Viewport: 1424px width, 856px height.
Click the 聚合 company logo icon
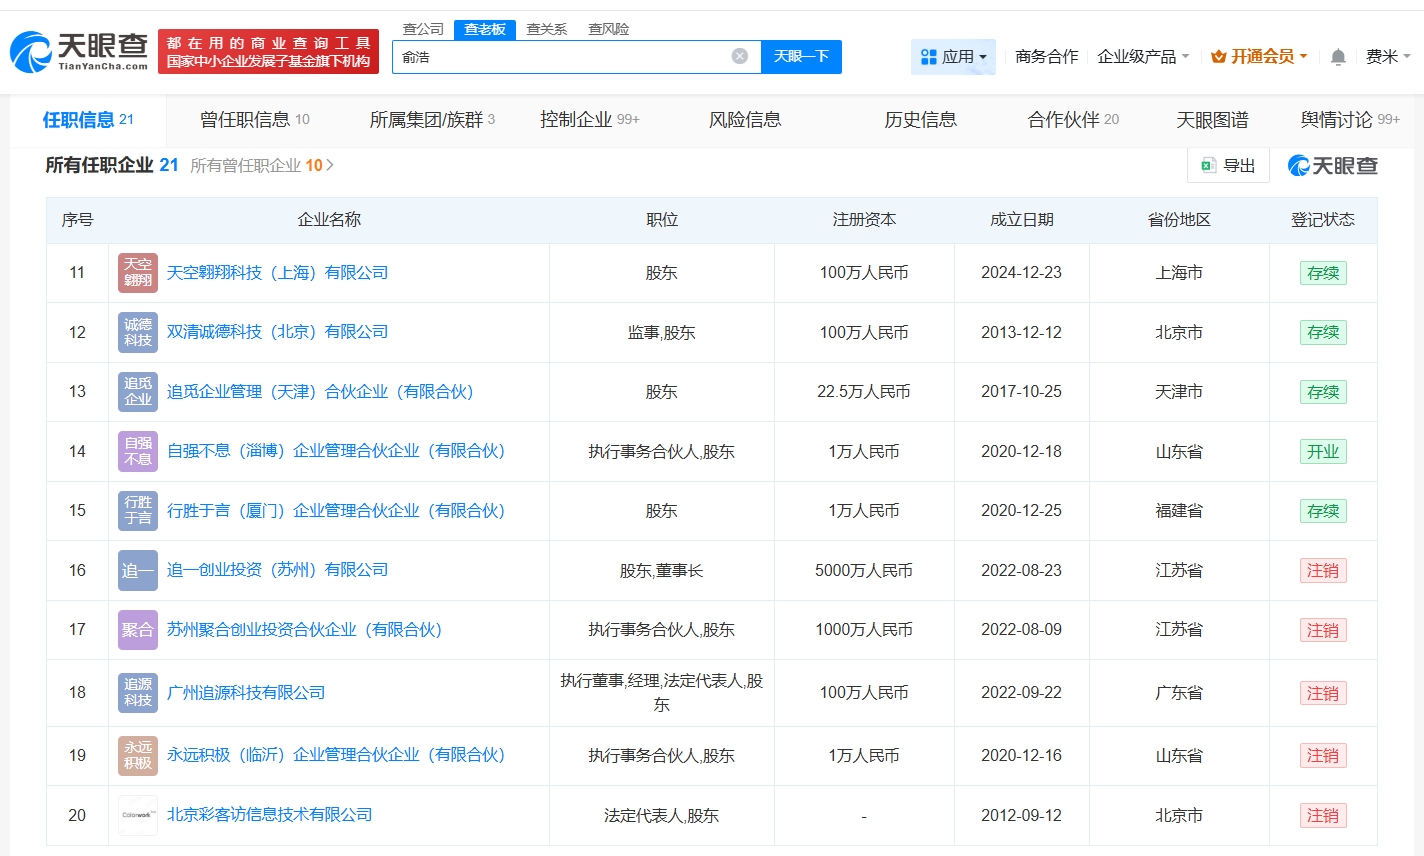138,630
